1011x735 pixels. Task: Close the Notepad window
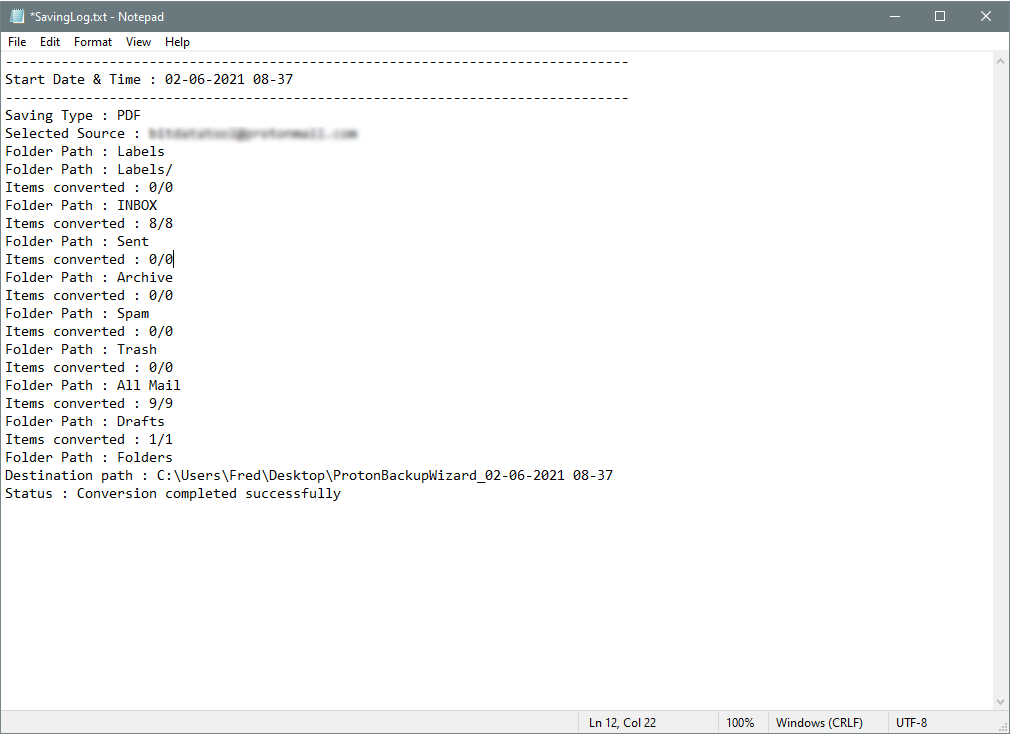(x=986, y=16)
